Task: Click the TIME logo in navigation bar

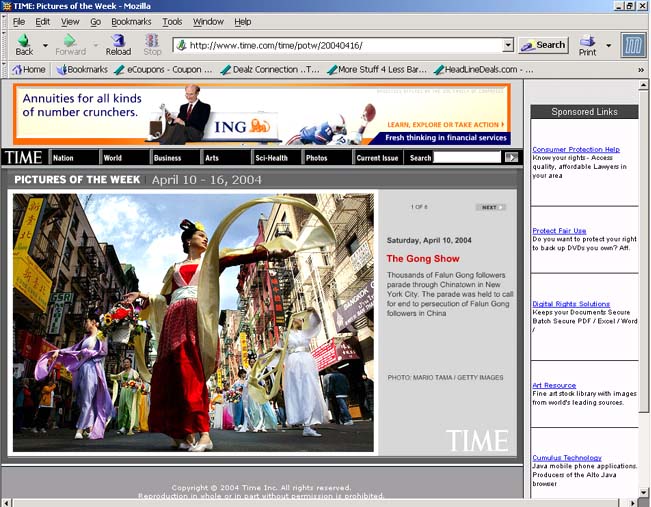Action: [23, 157]
